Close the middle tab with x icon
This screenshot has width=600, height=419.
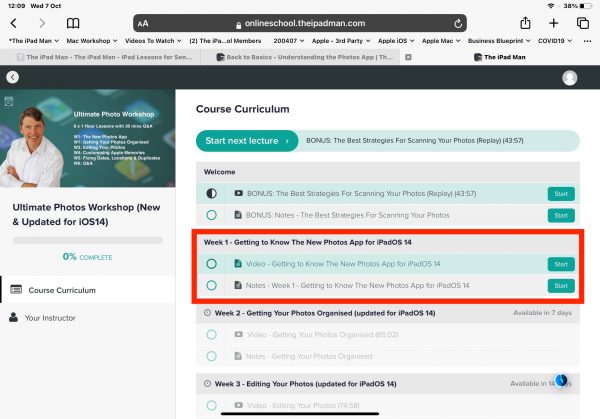click(x=408, y=57)
